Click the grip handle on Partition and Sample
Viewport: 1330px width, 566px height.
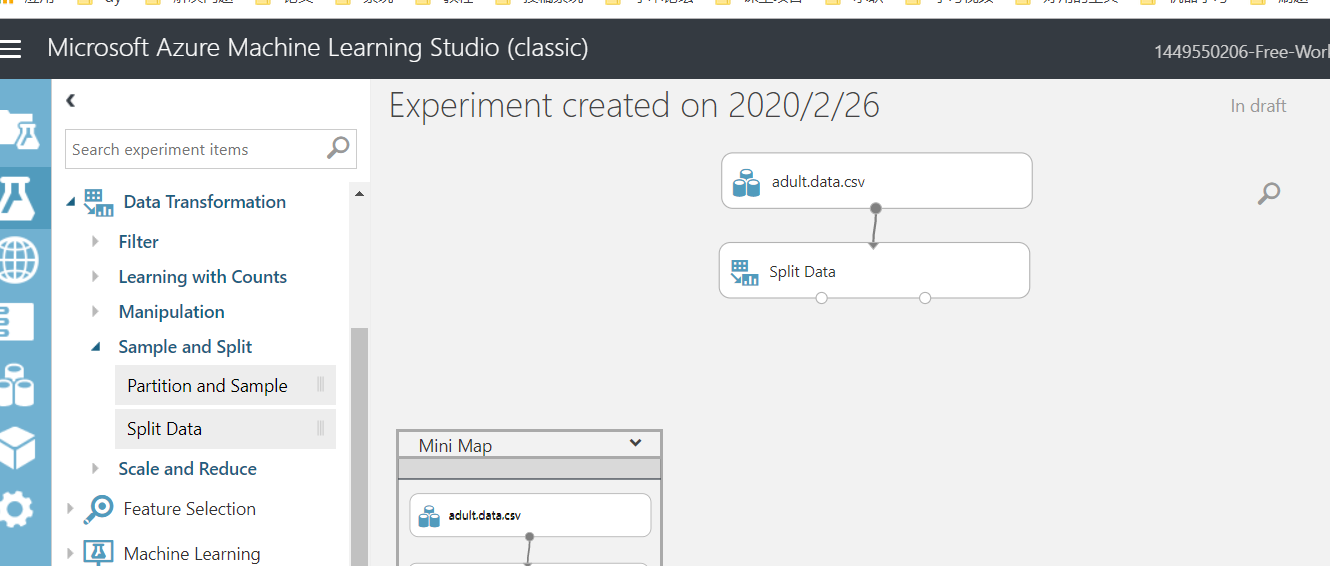point(321,385)
